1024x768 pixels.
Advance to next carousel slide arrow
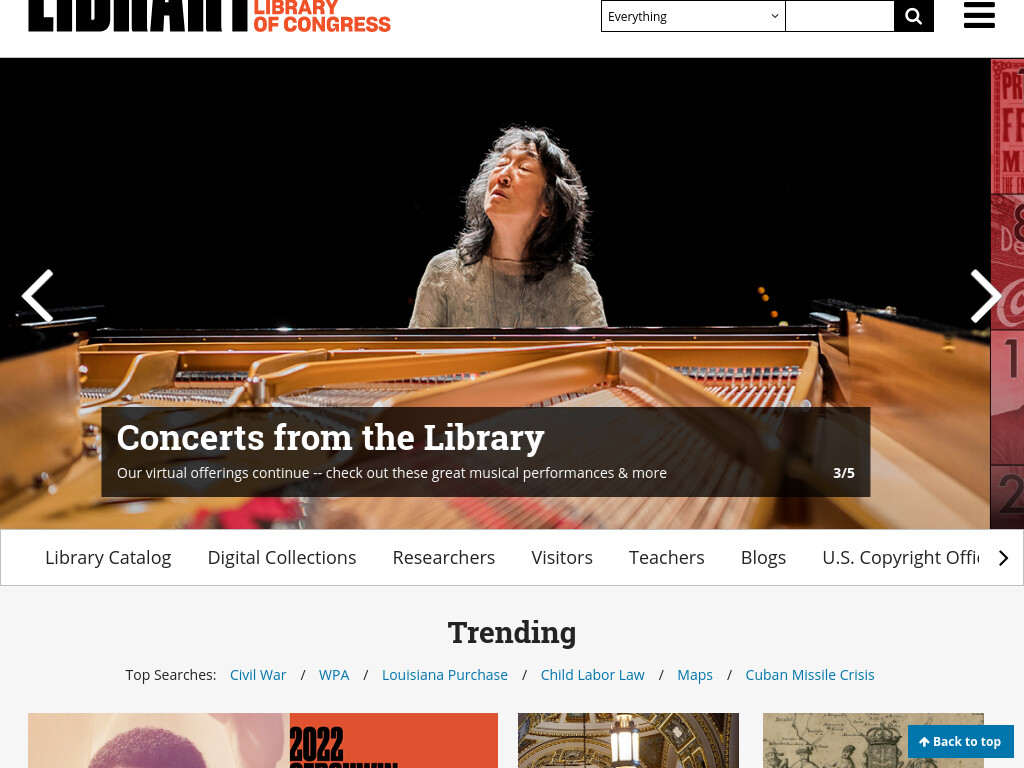coord(985,296)
